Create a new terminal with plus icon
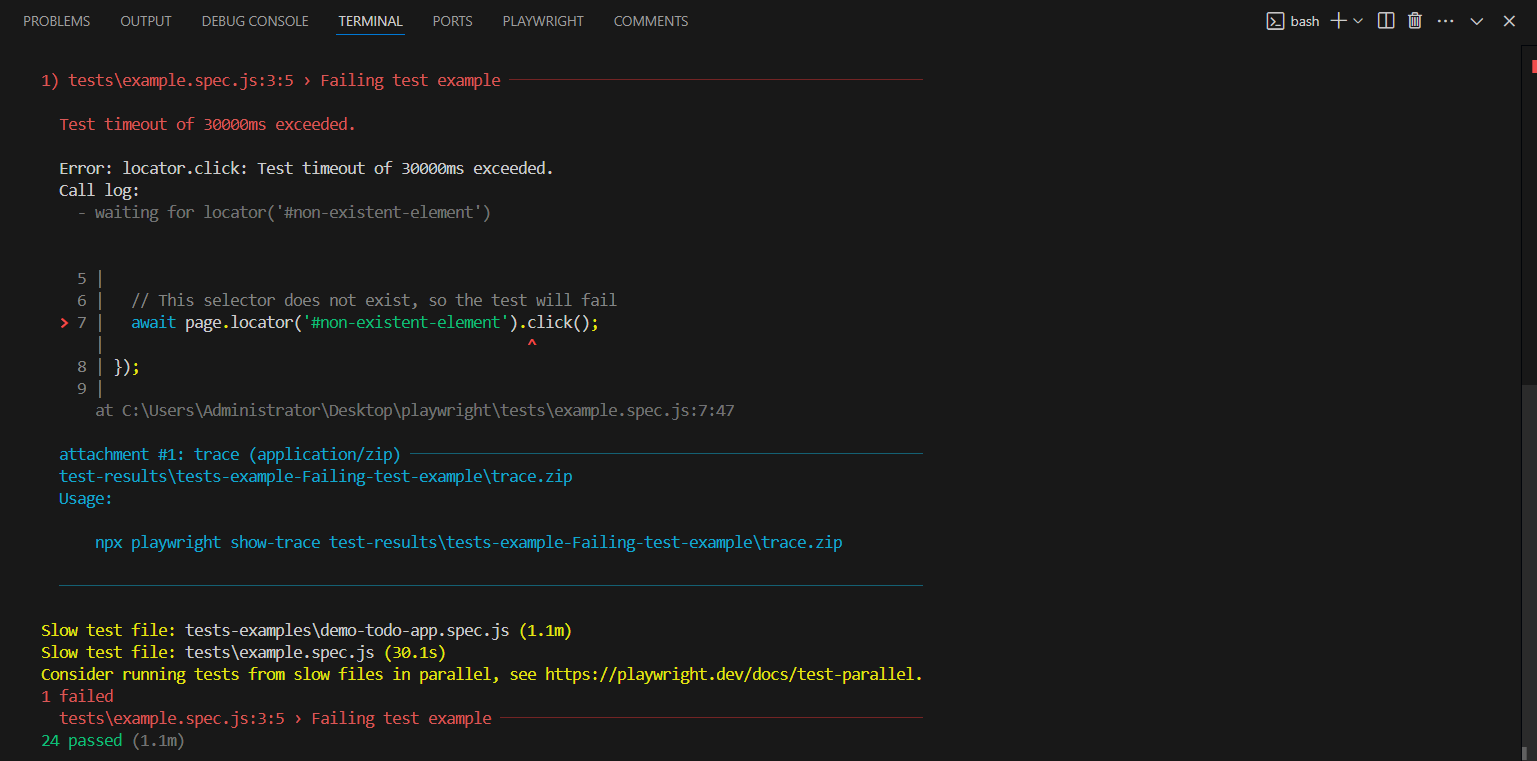1537x761 pixels. click(1338, 21)
